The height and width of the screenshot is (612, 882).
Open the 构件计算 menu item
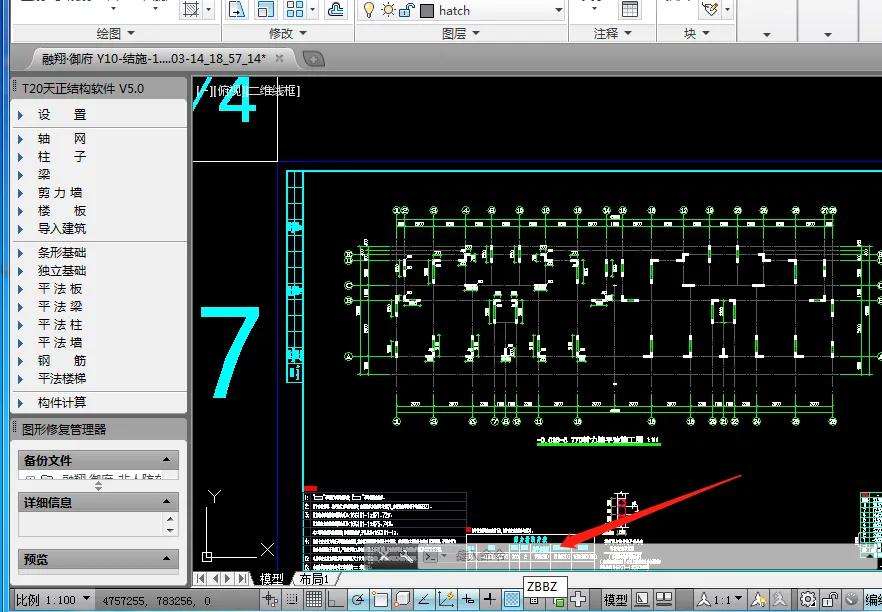[x=62, y=402]
